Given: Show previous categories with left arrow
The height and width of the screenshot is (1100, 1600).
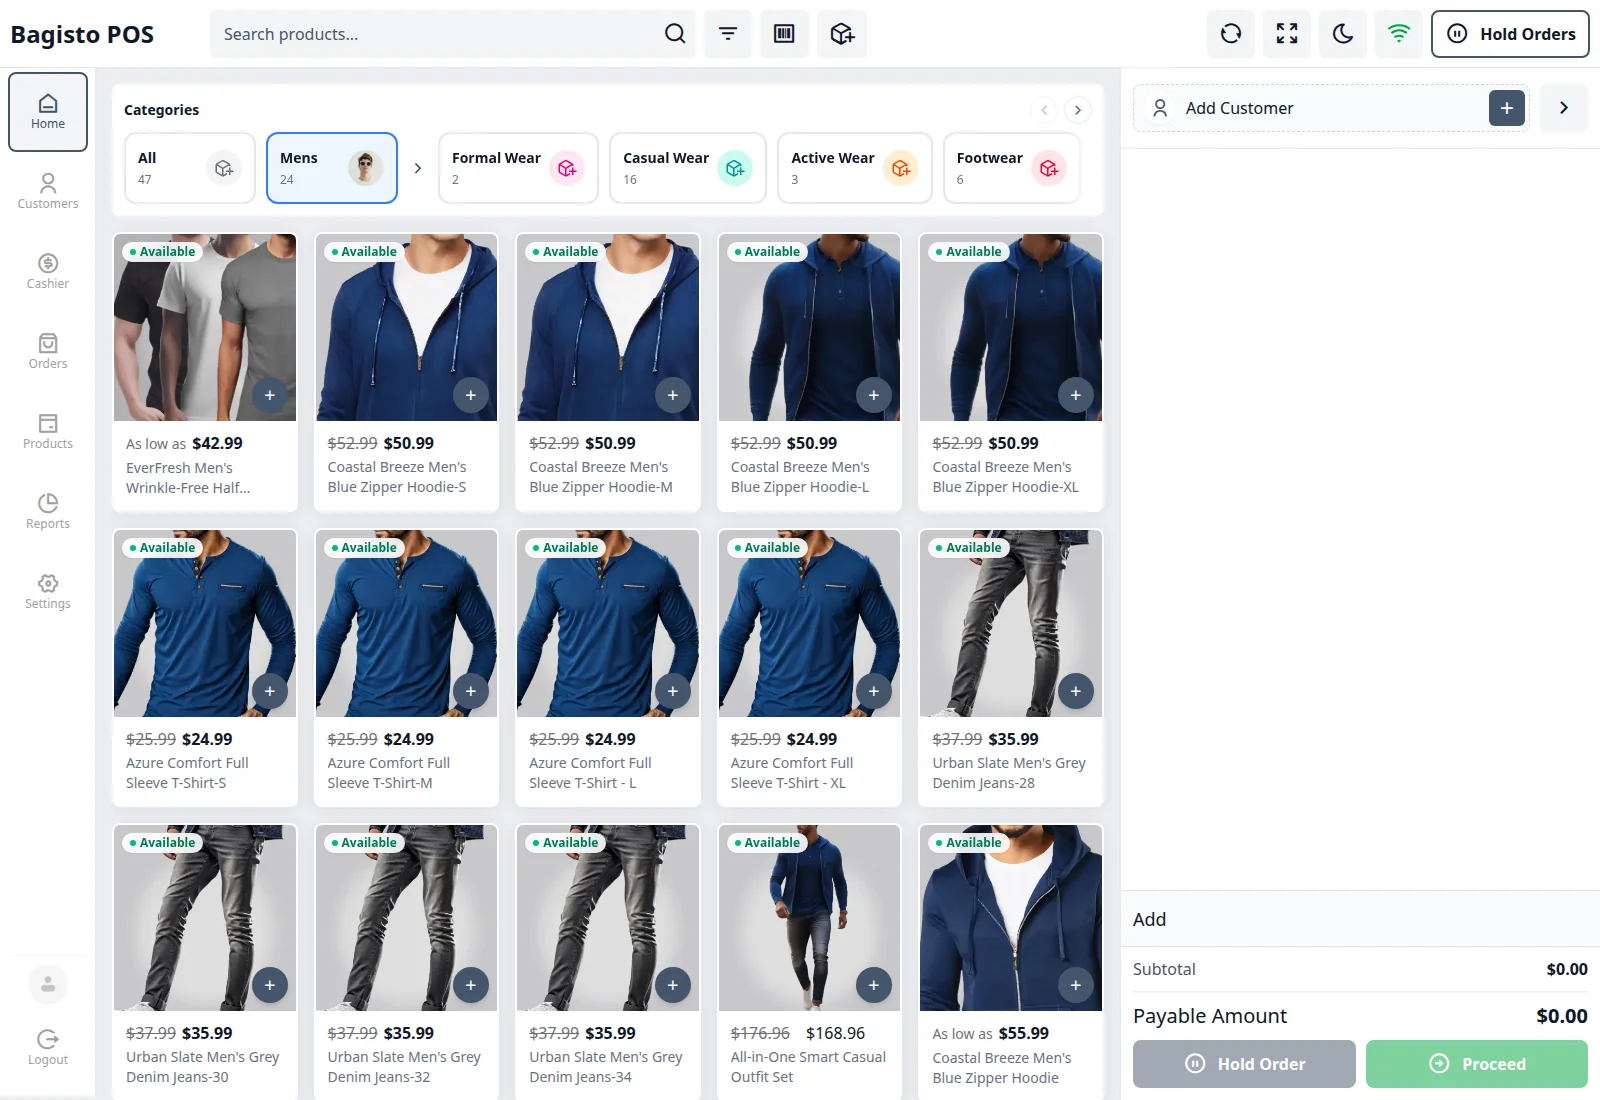Looking at the screenshot, I should [x=1044, y=110].
